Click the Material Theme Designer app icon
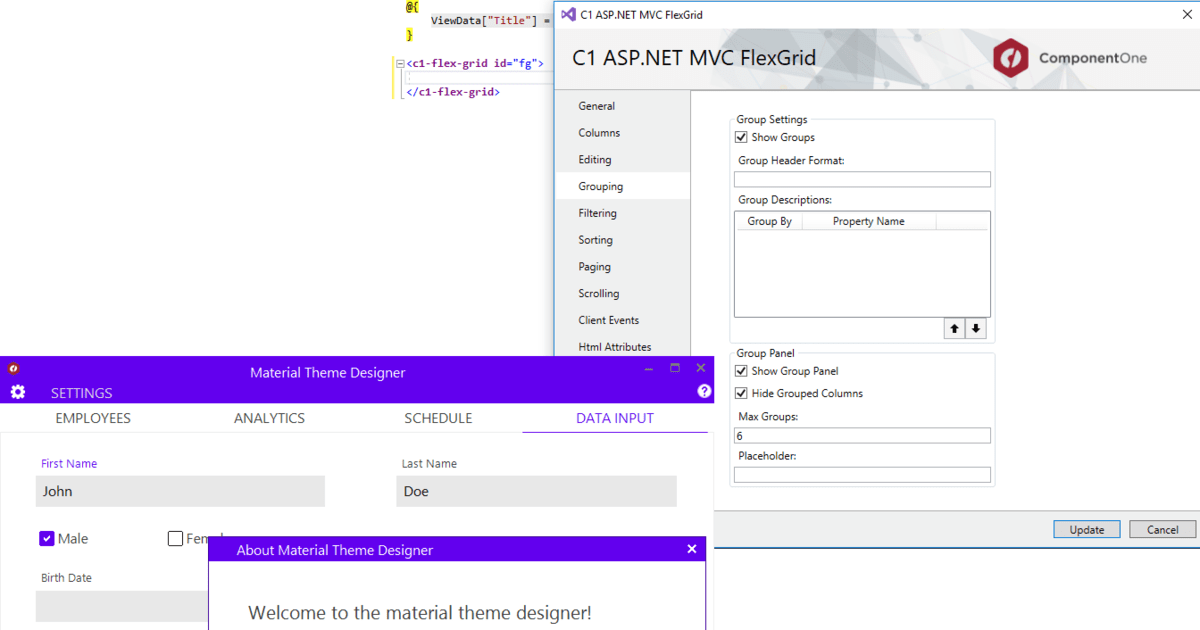 click(12, 368)
